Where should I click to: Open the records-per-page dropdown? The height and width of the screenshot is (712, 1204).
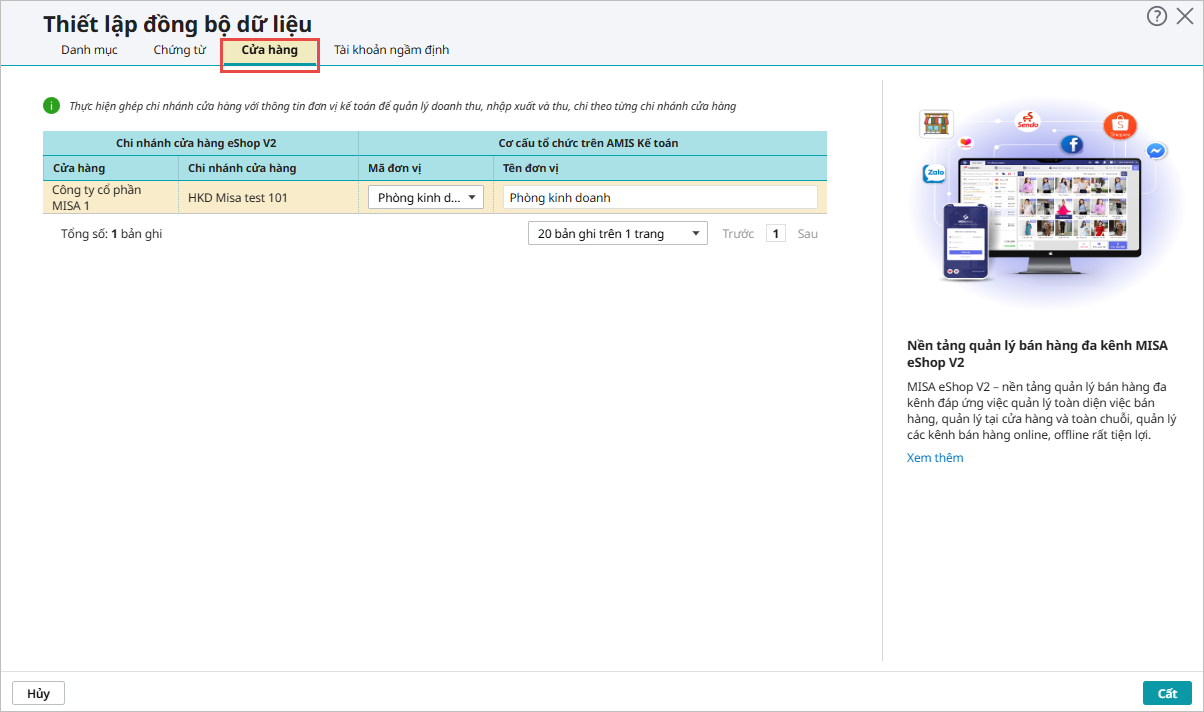[x=617, y=233]
